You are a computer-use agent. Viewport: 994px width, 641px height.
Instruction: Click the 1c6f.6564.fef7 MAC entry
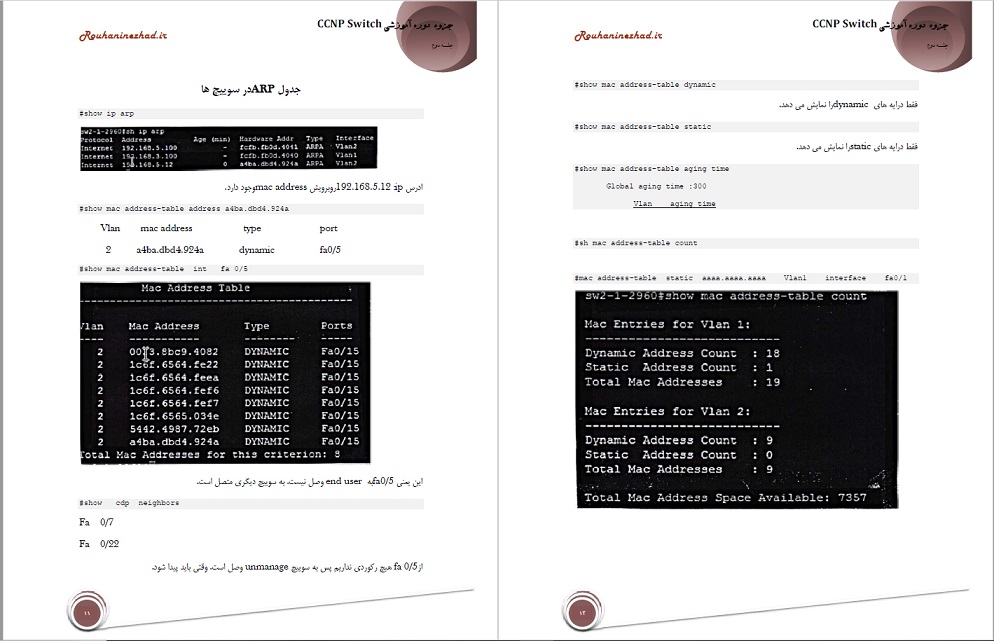pos(174,403)
